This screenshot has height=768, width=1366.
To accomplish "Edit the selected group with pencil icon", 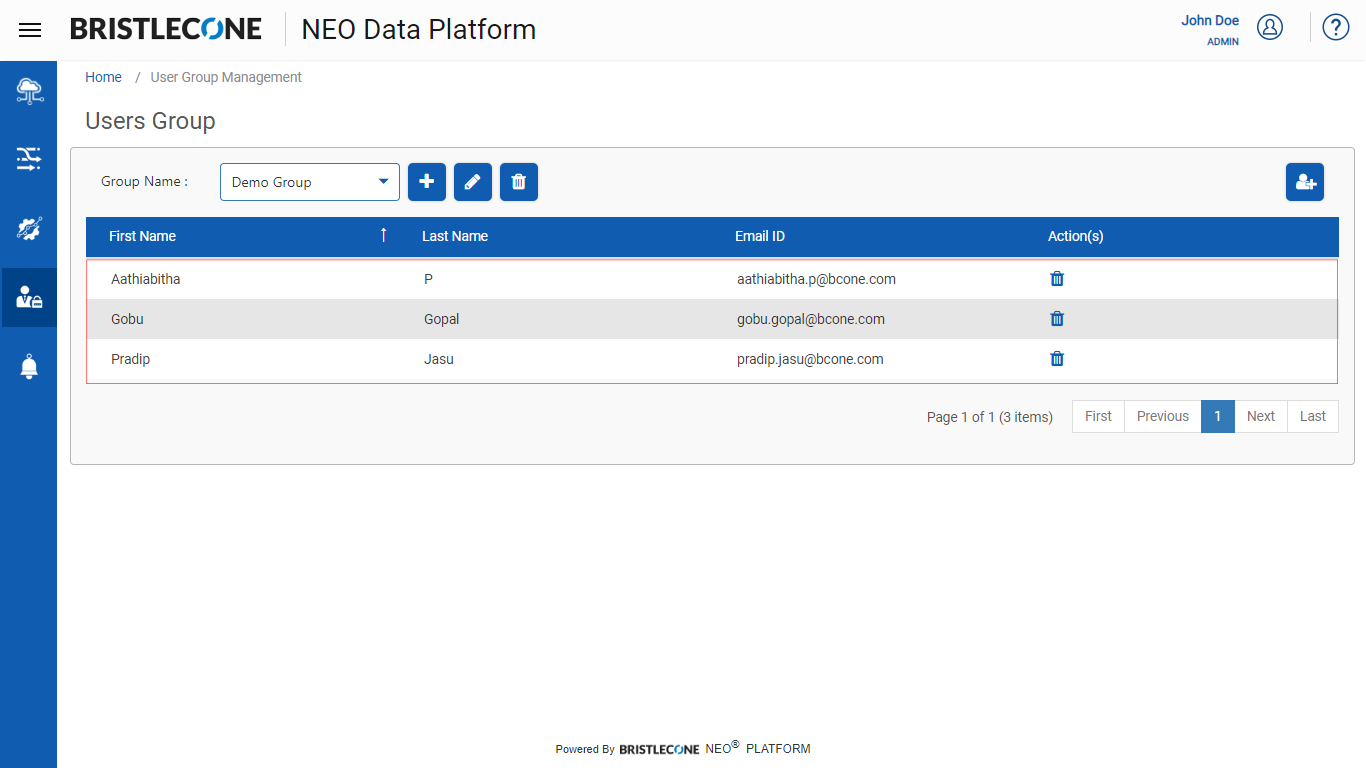I will 473,182.
